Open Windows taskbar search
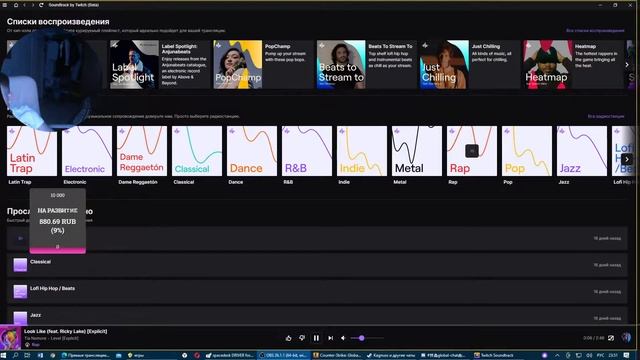 16,356
